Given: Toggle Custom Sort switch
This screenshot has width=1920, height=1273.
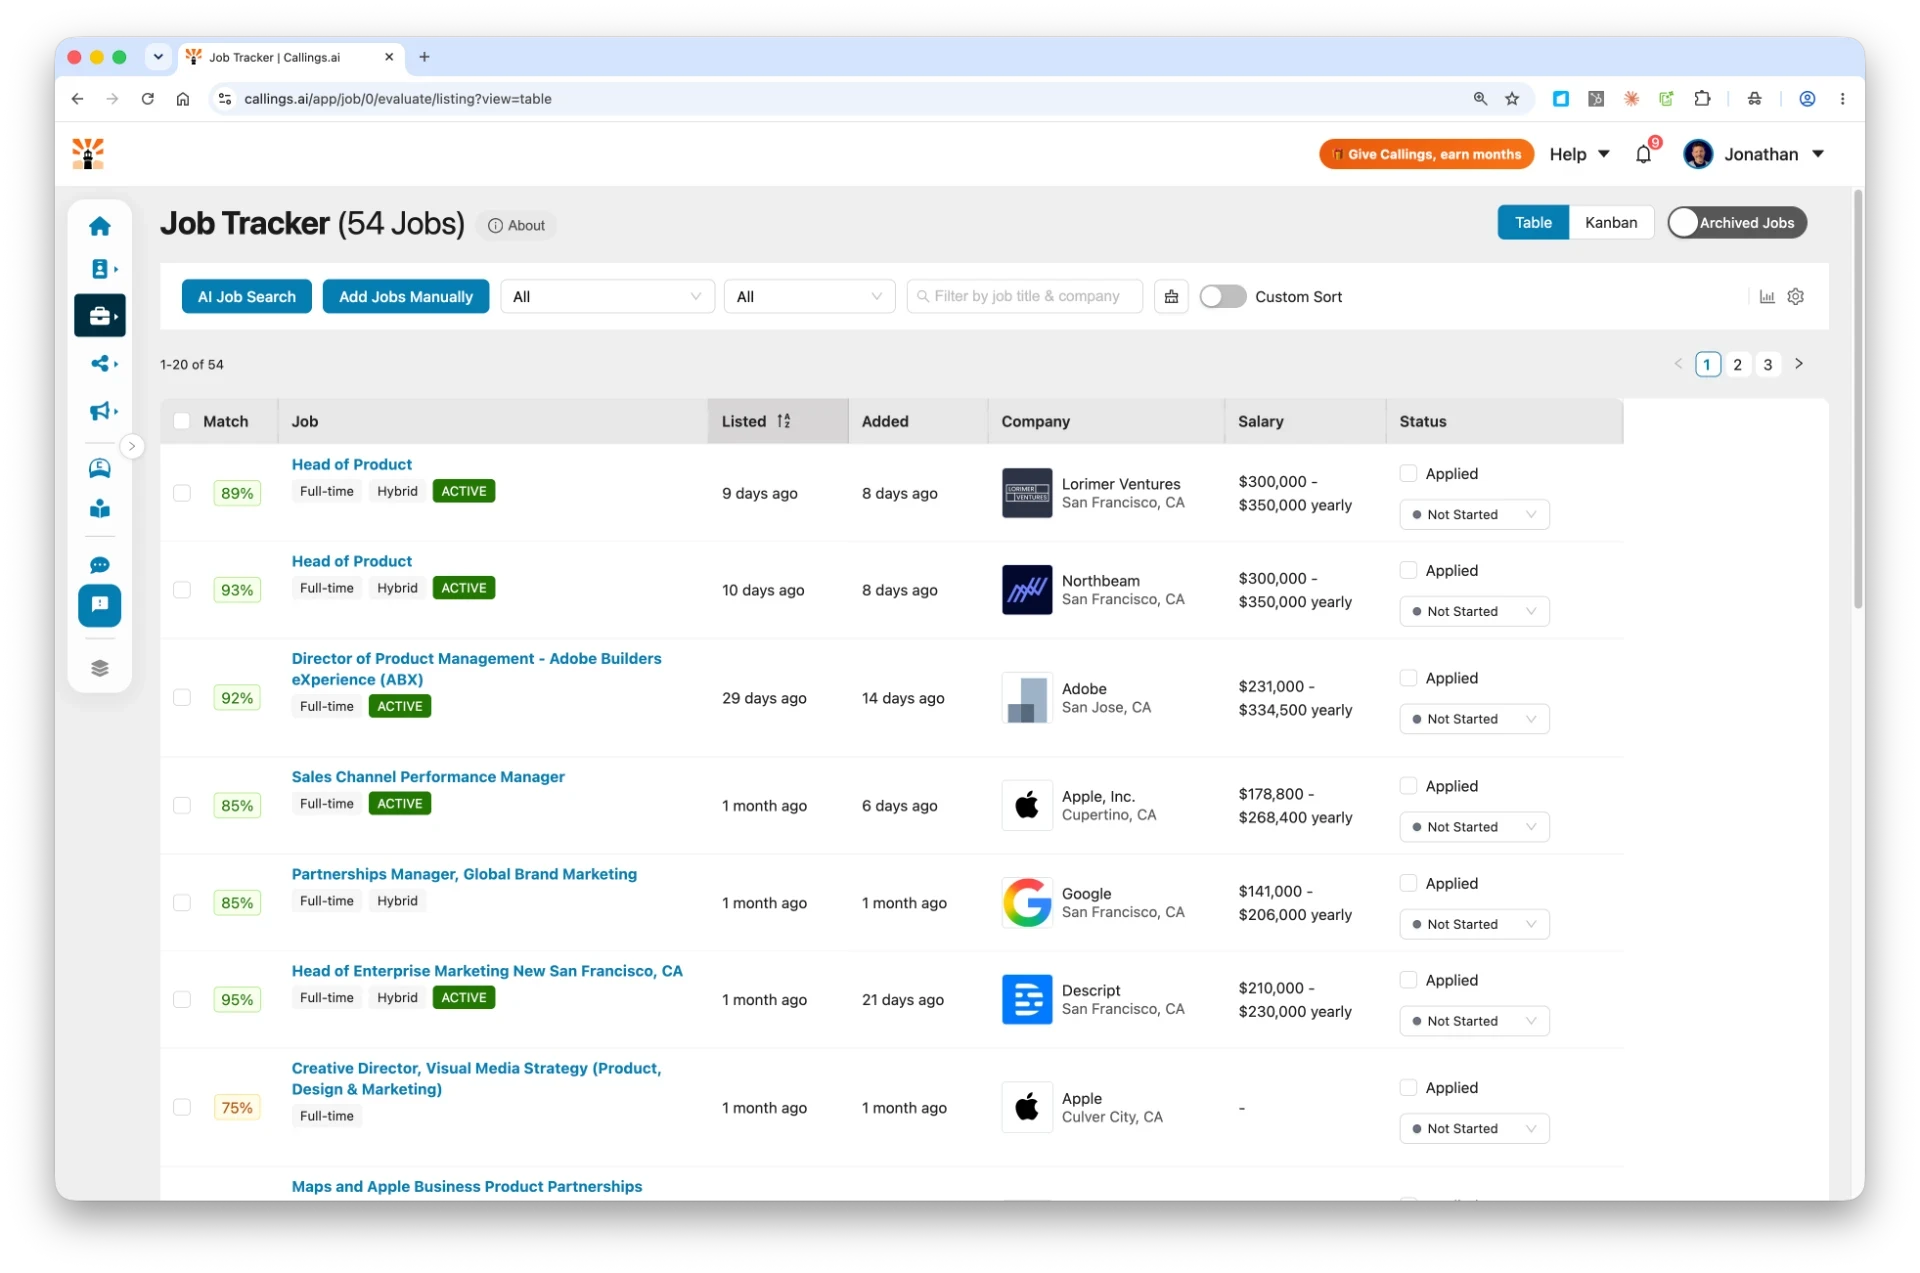Looking at the screenshot, I should click(1222, 297).
